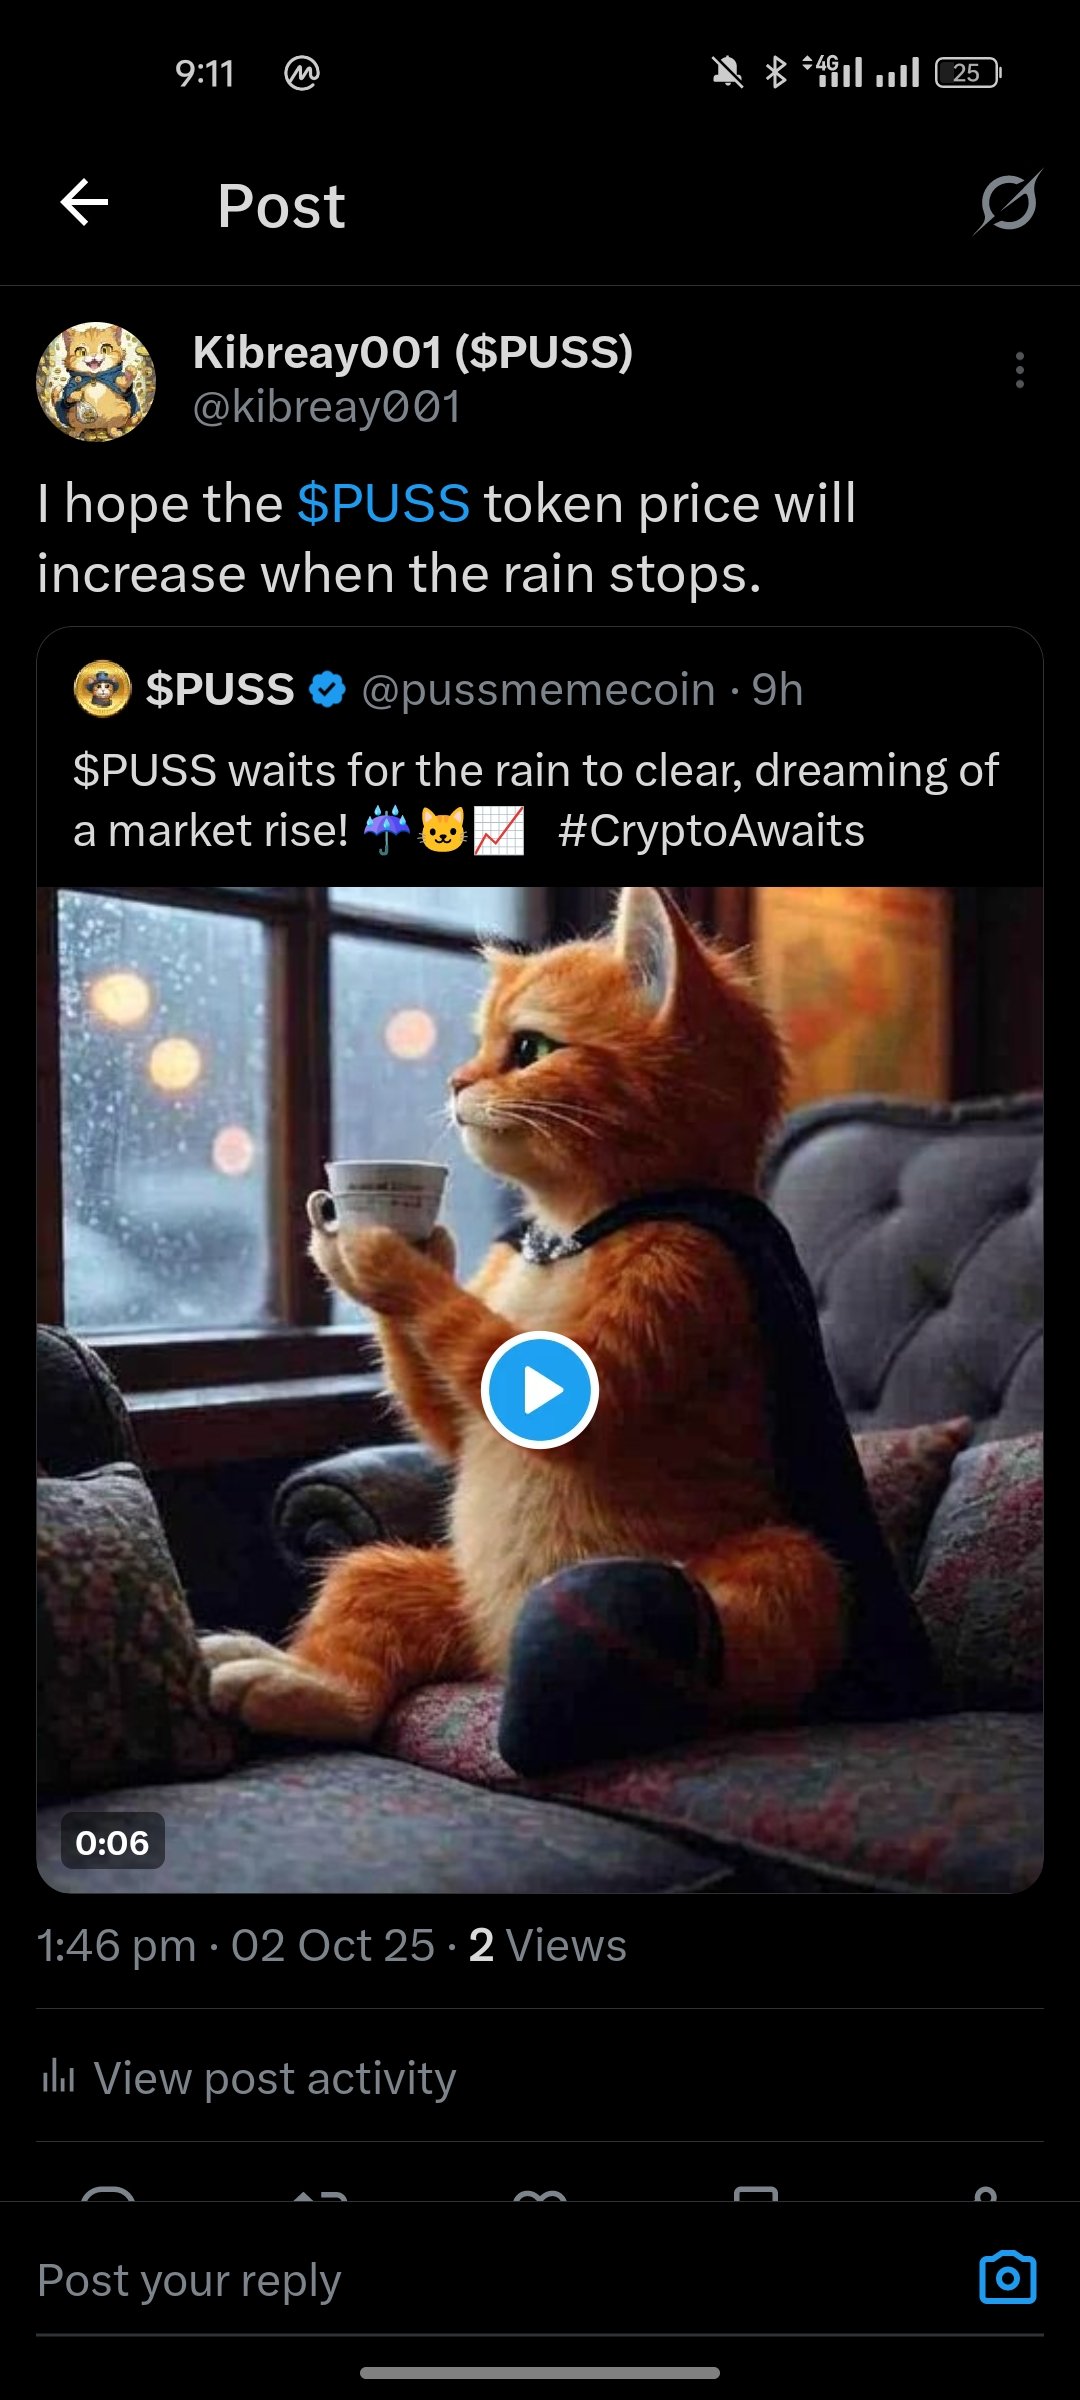Image resolution: width=1080 pixels, height=2400 pixels.
Task: Open the quoted post's video thumbnail
Action: pyautogui.click(x=540, y=1390)
